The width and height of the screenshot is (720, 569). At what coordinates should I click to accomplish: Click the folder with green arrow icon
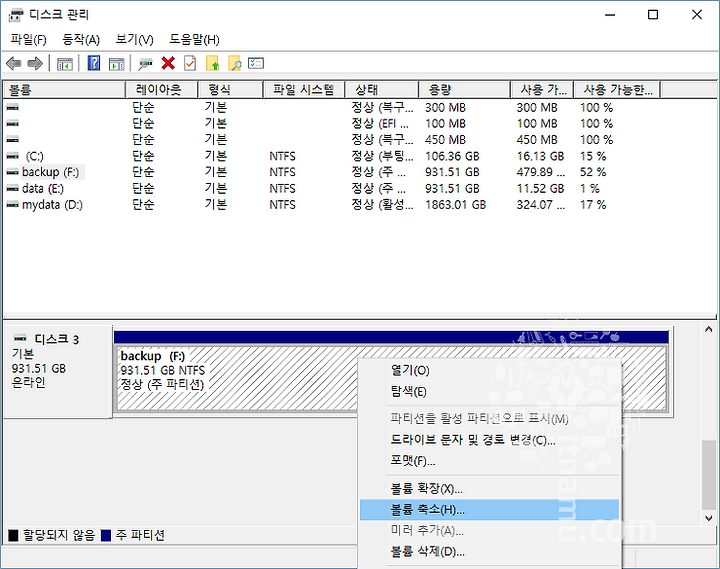[x=213, y=63]
